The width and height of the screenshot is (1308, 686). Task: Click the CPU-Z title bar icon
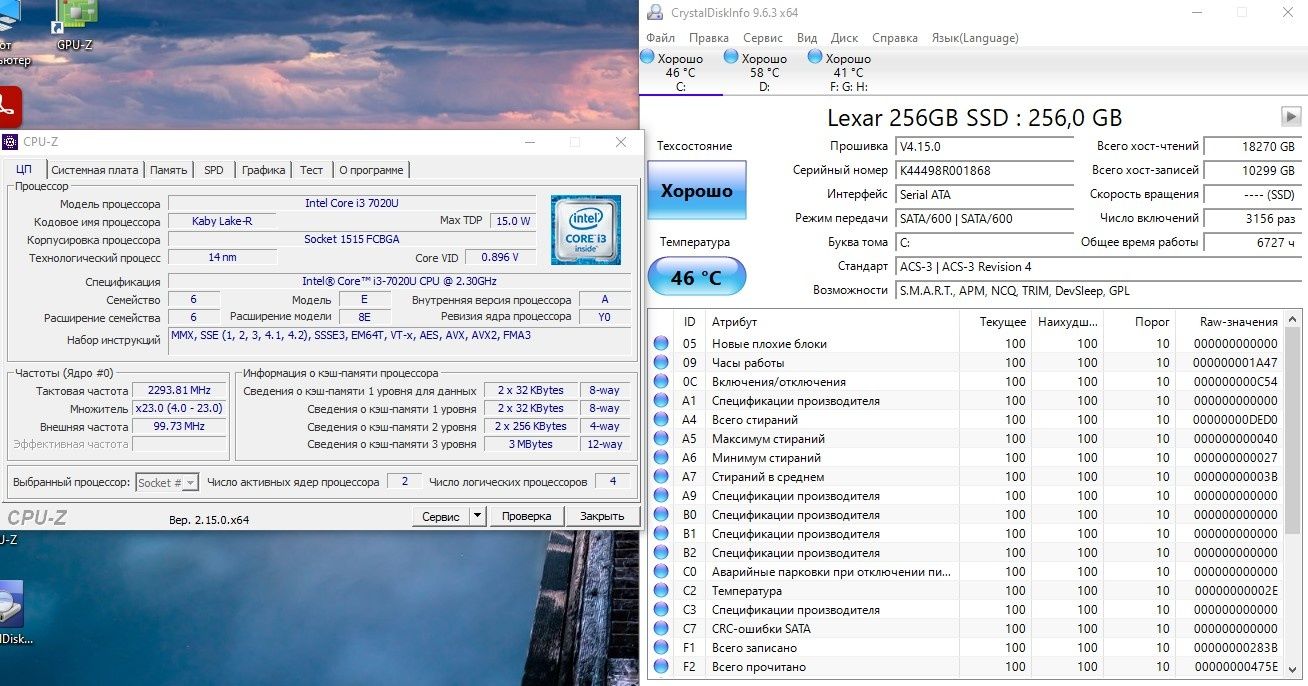click(9, 142)
